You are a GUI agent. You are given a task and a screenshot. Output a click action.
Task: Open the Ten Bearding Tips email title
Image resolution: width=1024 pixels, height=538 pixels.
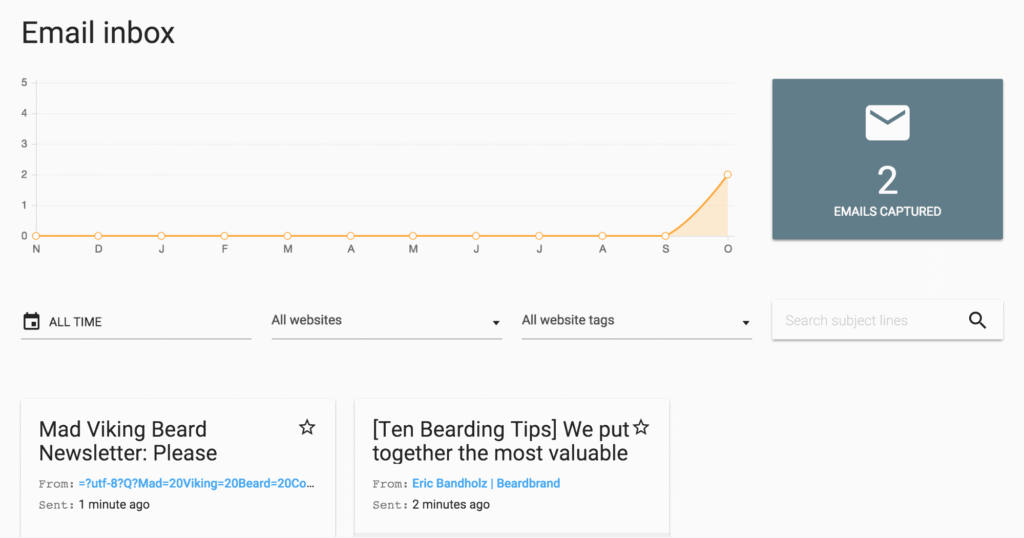tap(500, 441)
